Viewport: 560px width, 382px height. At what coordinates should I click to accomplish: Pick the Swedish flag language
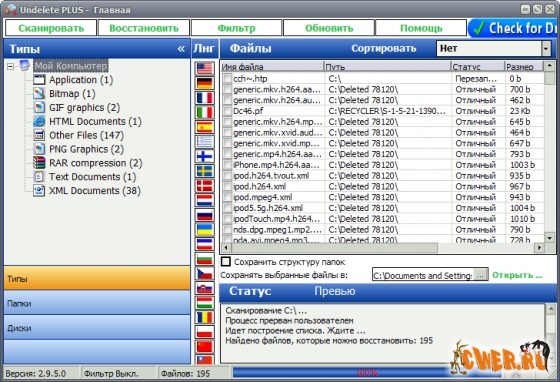pyautogui.click(x=205, y=171)
